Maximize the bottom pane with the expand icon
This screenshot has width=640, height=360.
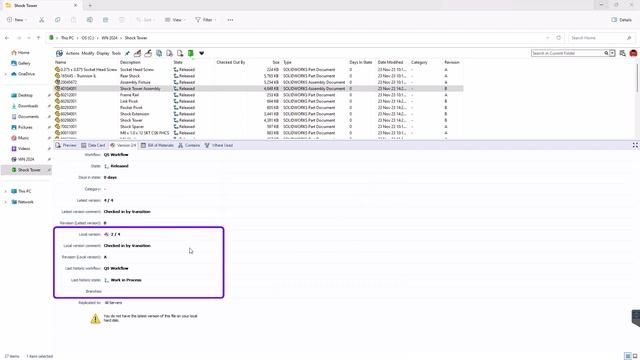pyautogui.click(x=635, y=145)
